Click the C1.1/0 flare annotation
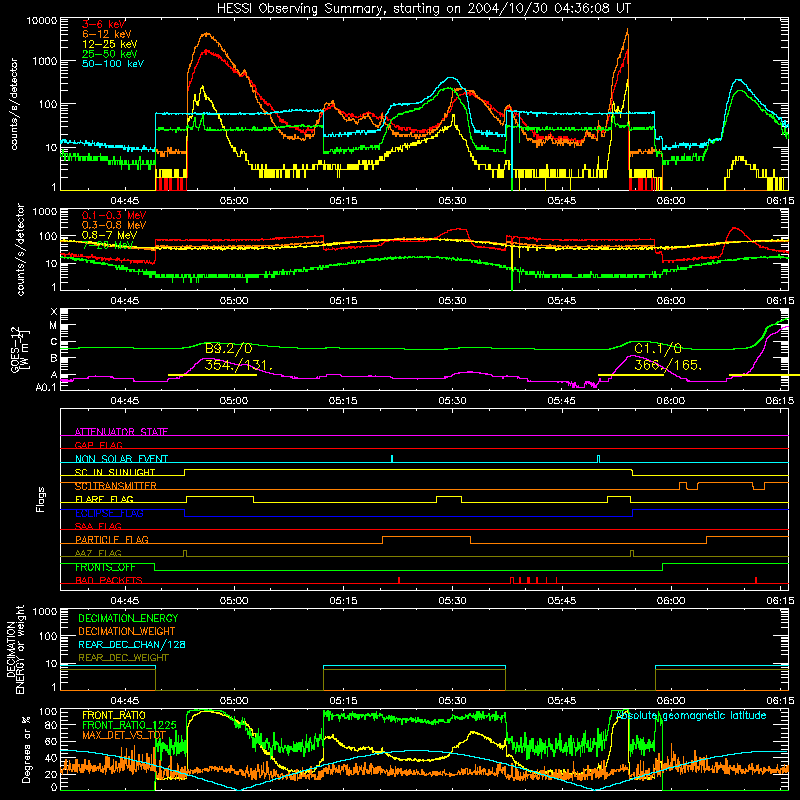800x800 pixels. point(658,349)
